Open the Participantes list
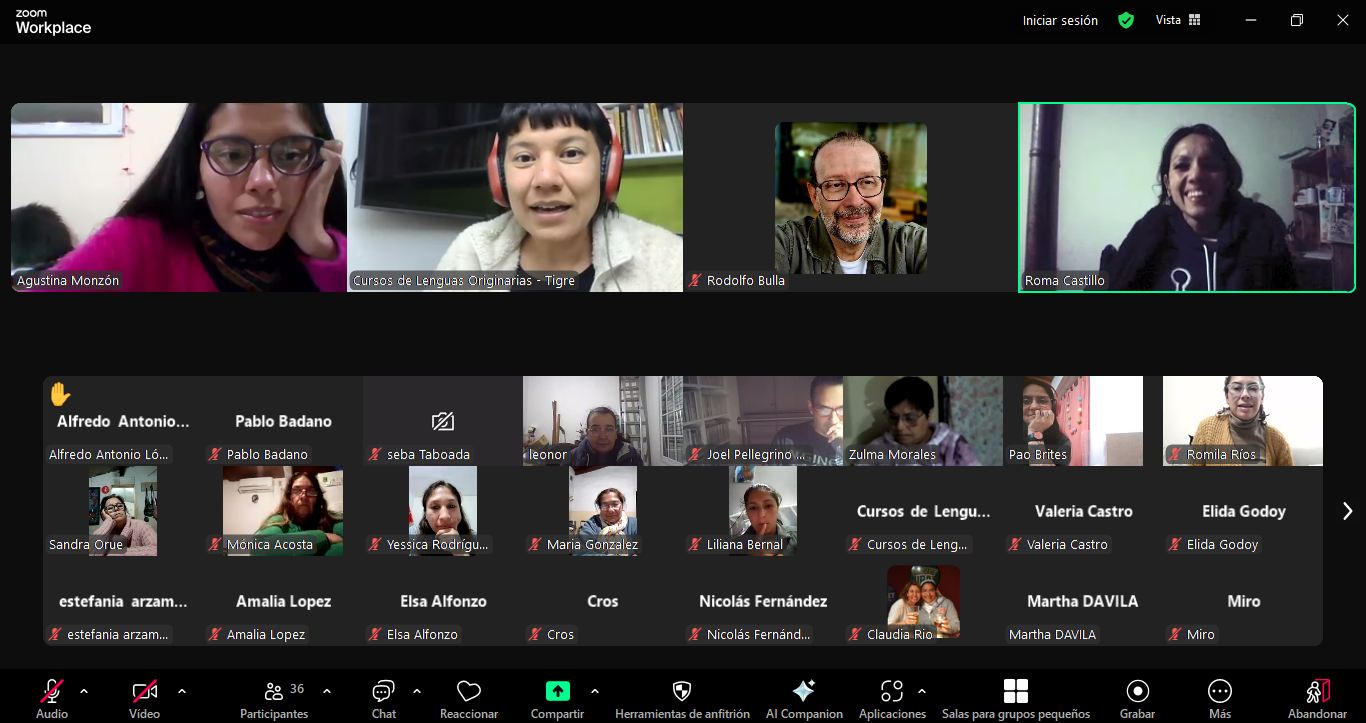Screen dimensions: 1366x723 tap(274, 697)
